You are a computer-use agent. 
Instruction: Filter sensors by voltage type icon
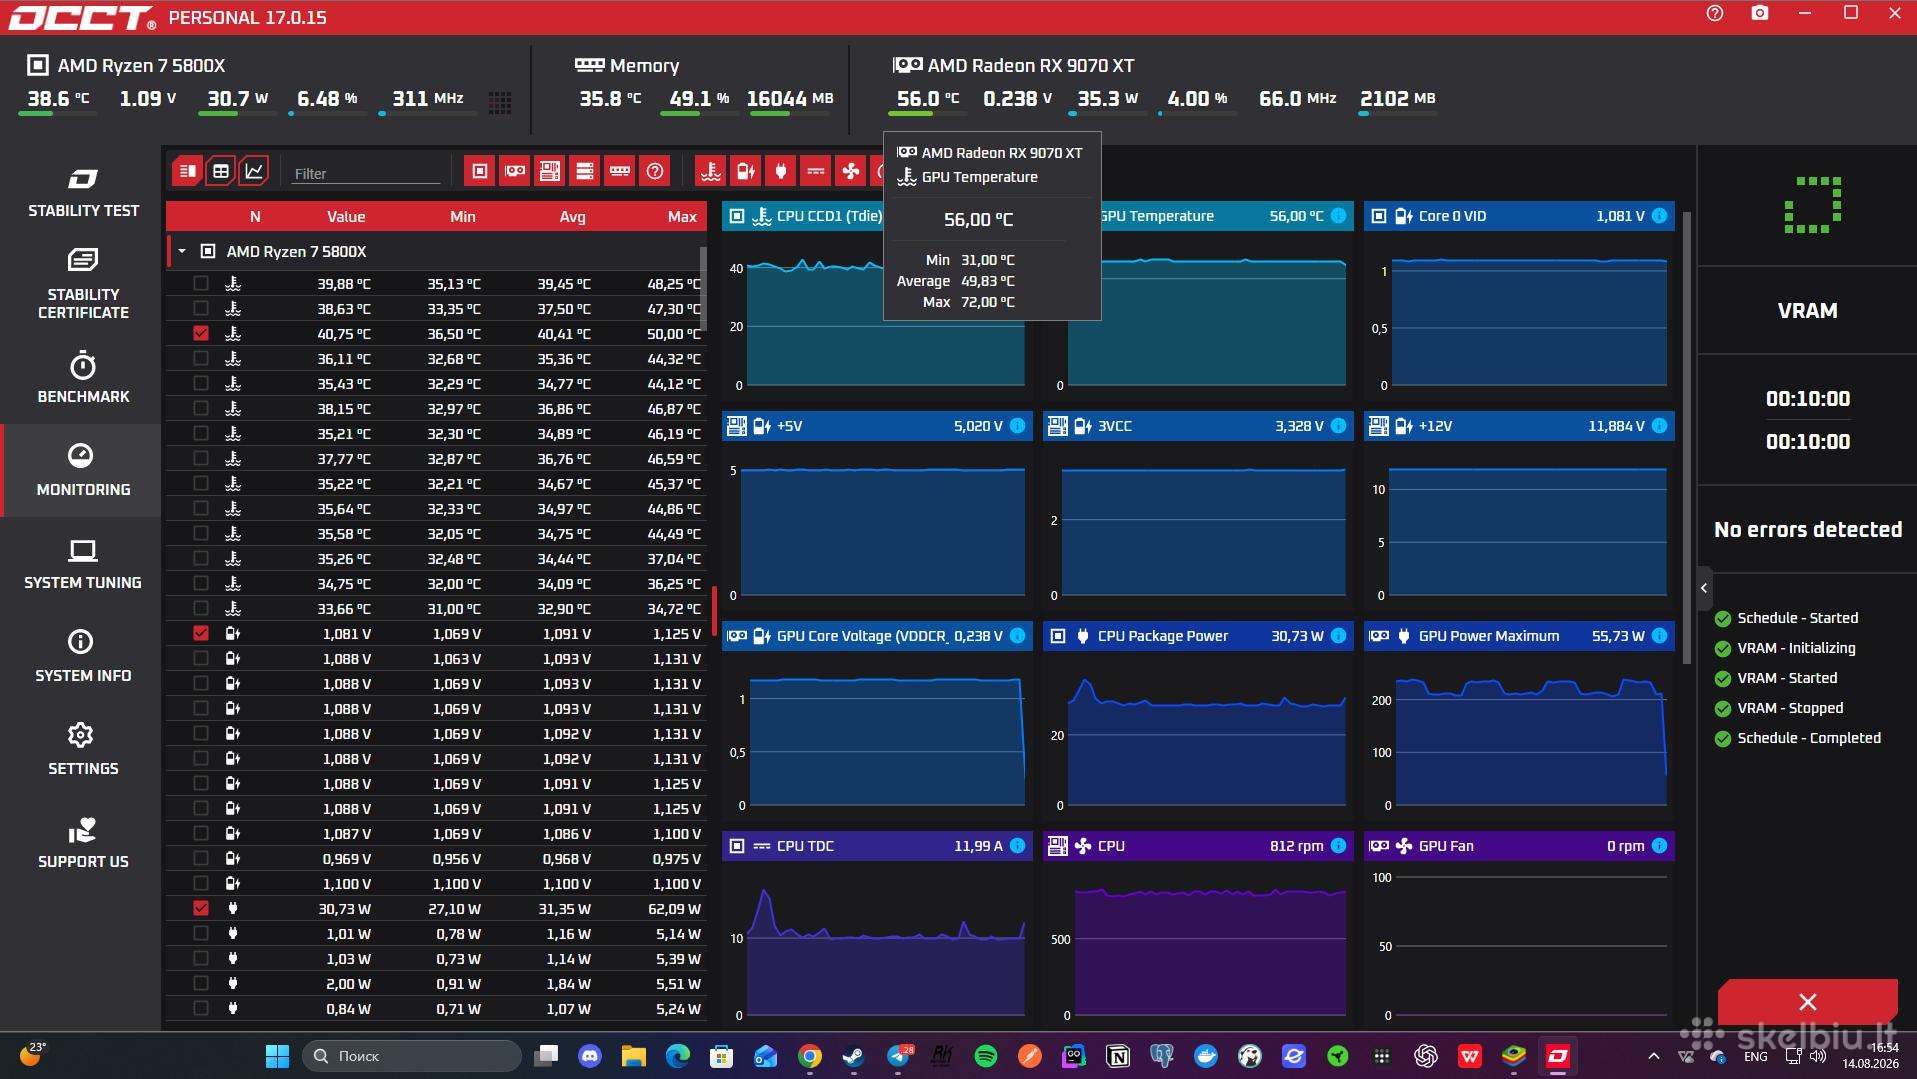pos(746,171)
